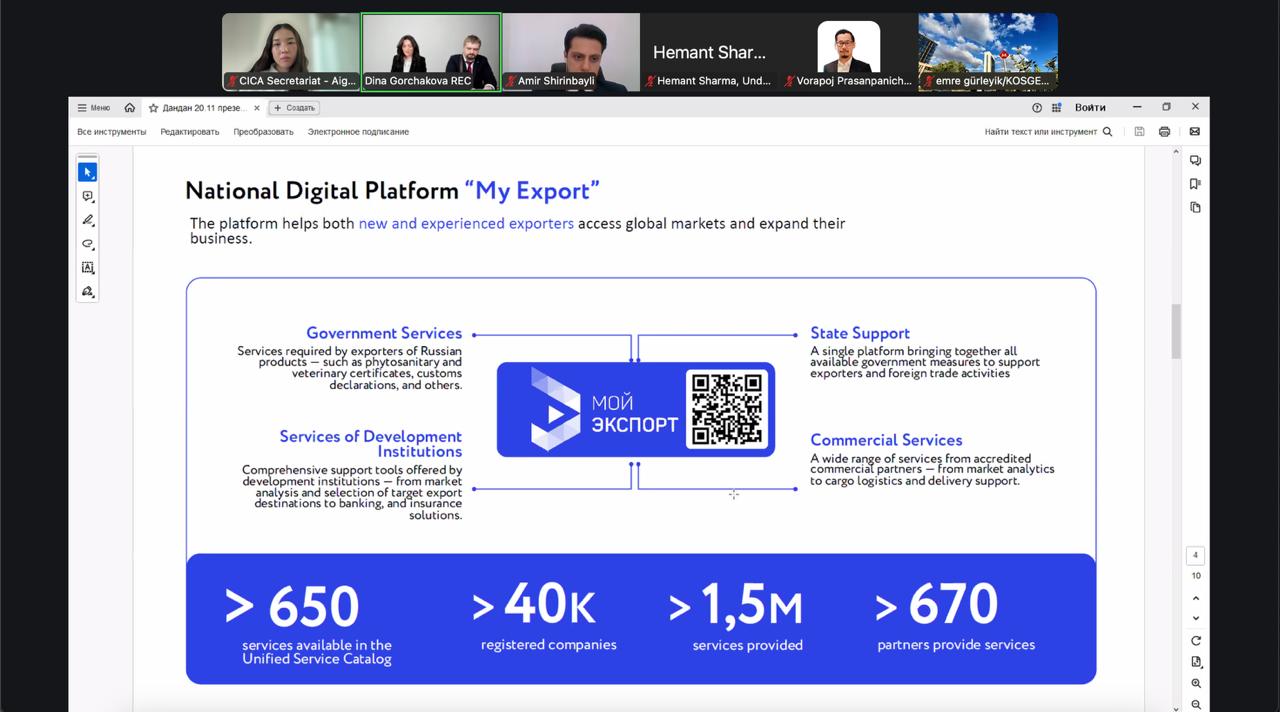
Task: Activate the text box tool
Action: coord(88,268)
